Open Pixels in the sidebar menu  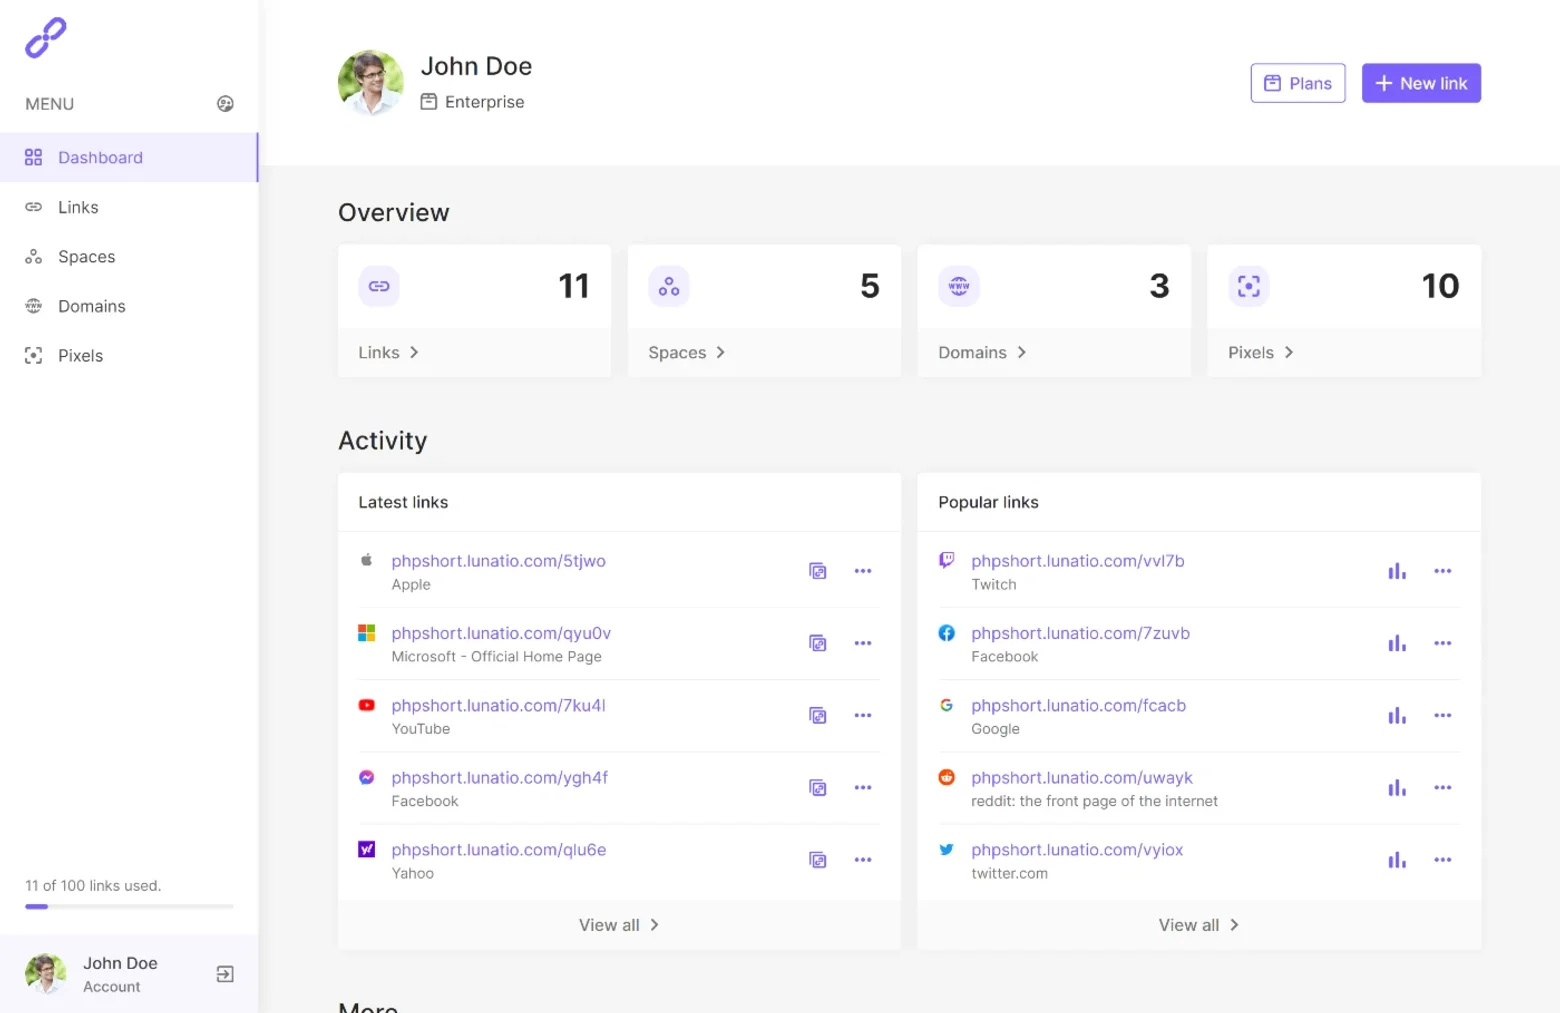pos(129,356)
